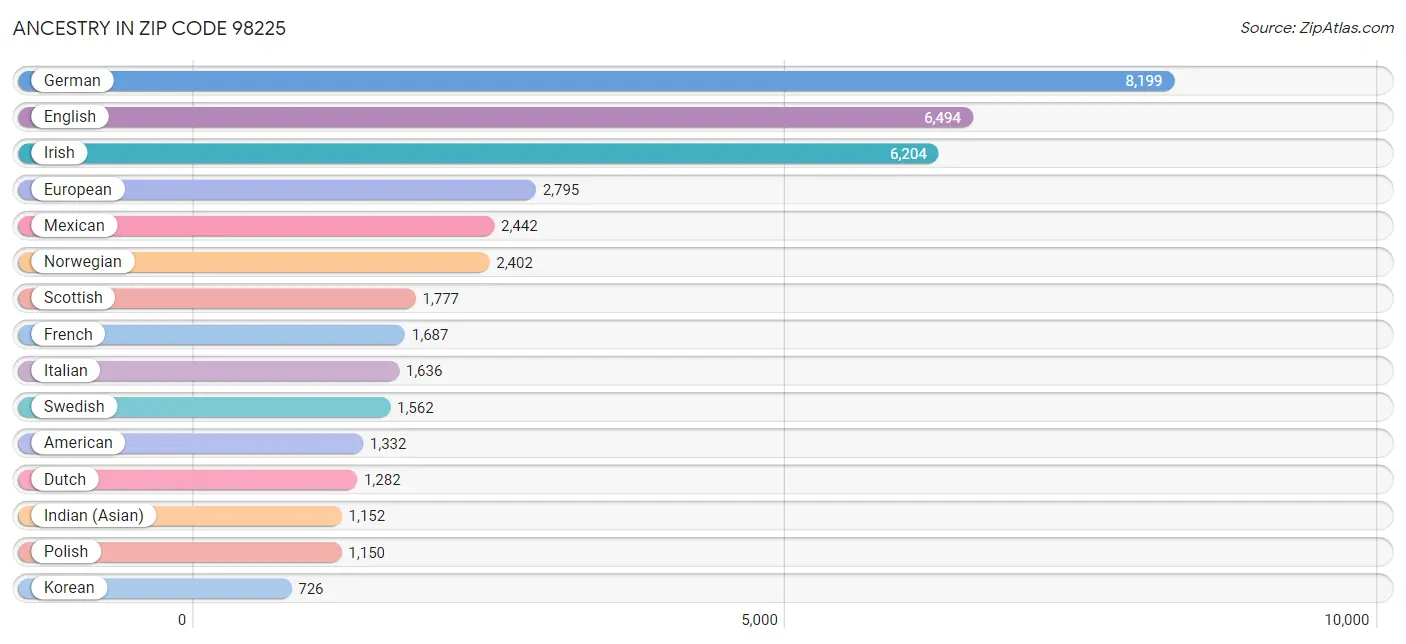Click the European ancestry label

pos(78,189)
